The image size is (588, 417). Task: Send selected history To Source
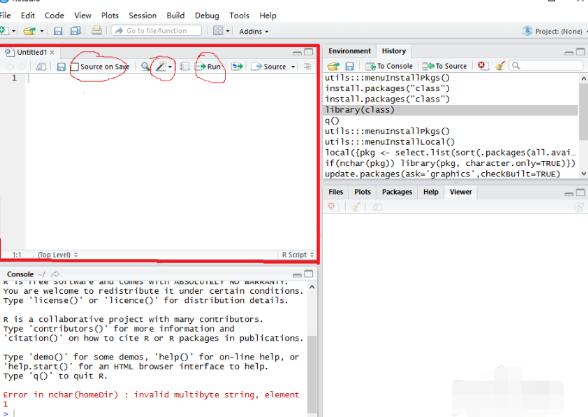click(x=445, y=66)
